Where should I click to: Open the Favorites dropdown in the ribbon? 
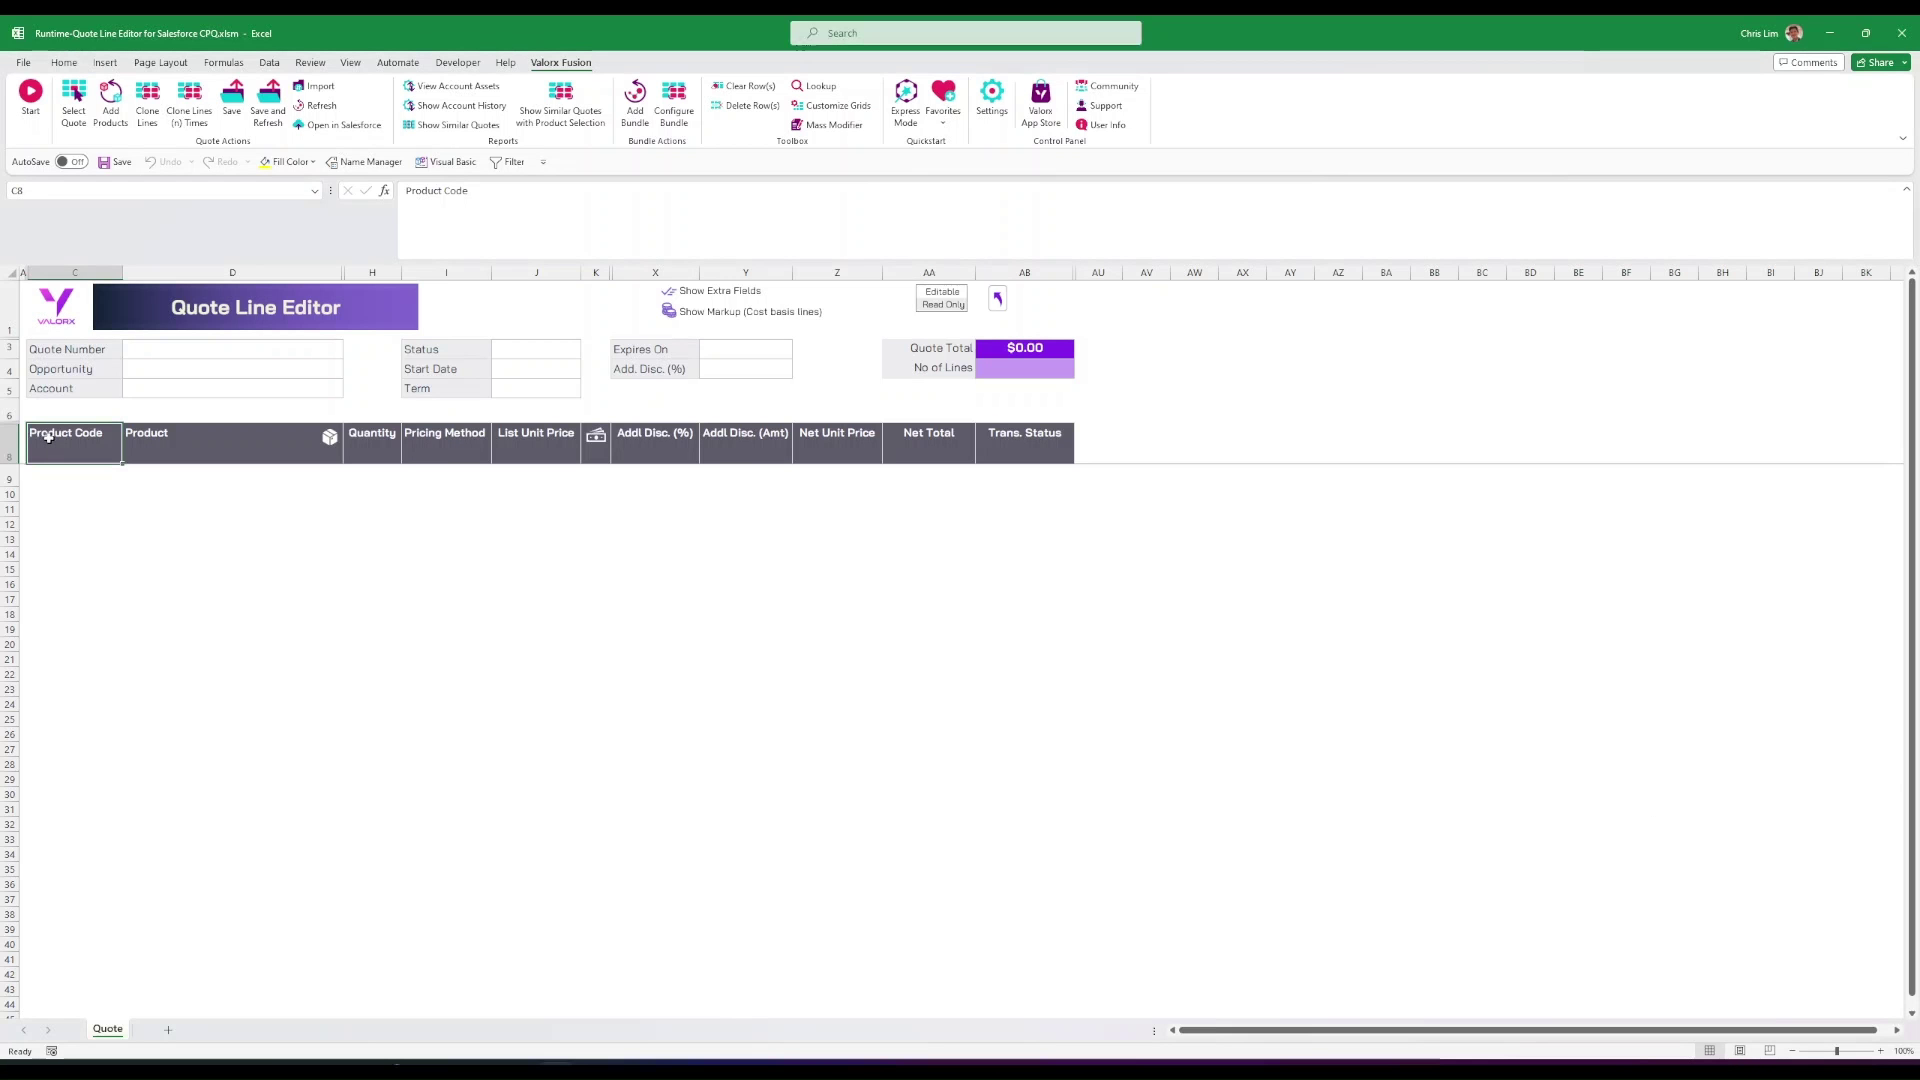tap(942, 123)
